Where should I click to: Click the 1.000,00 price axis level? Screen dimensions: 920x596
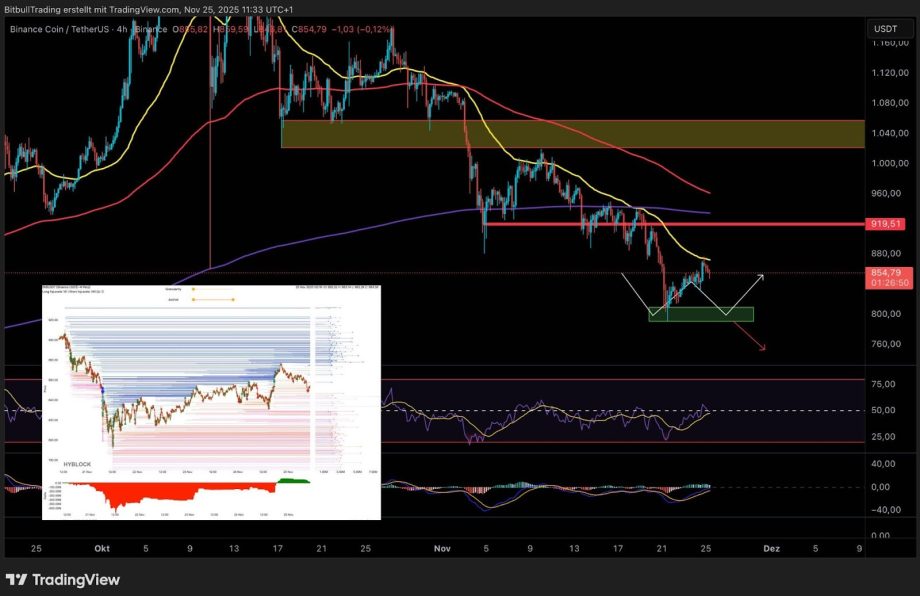(x=886, y=163)
